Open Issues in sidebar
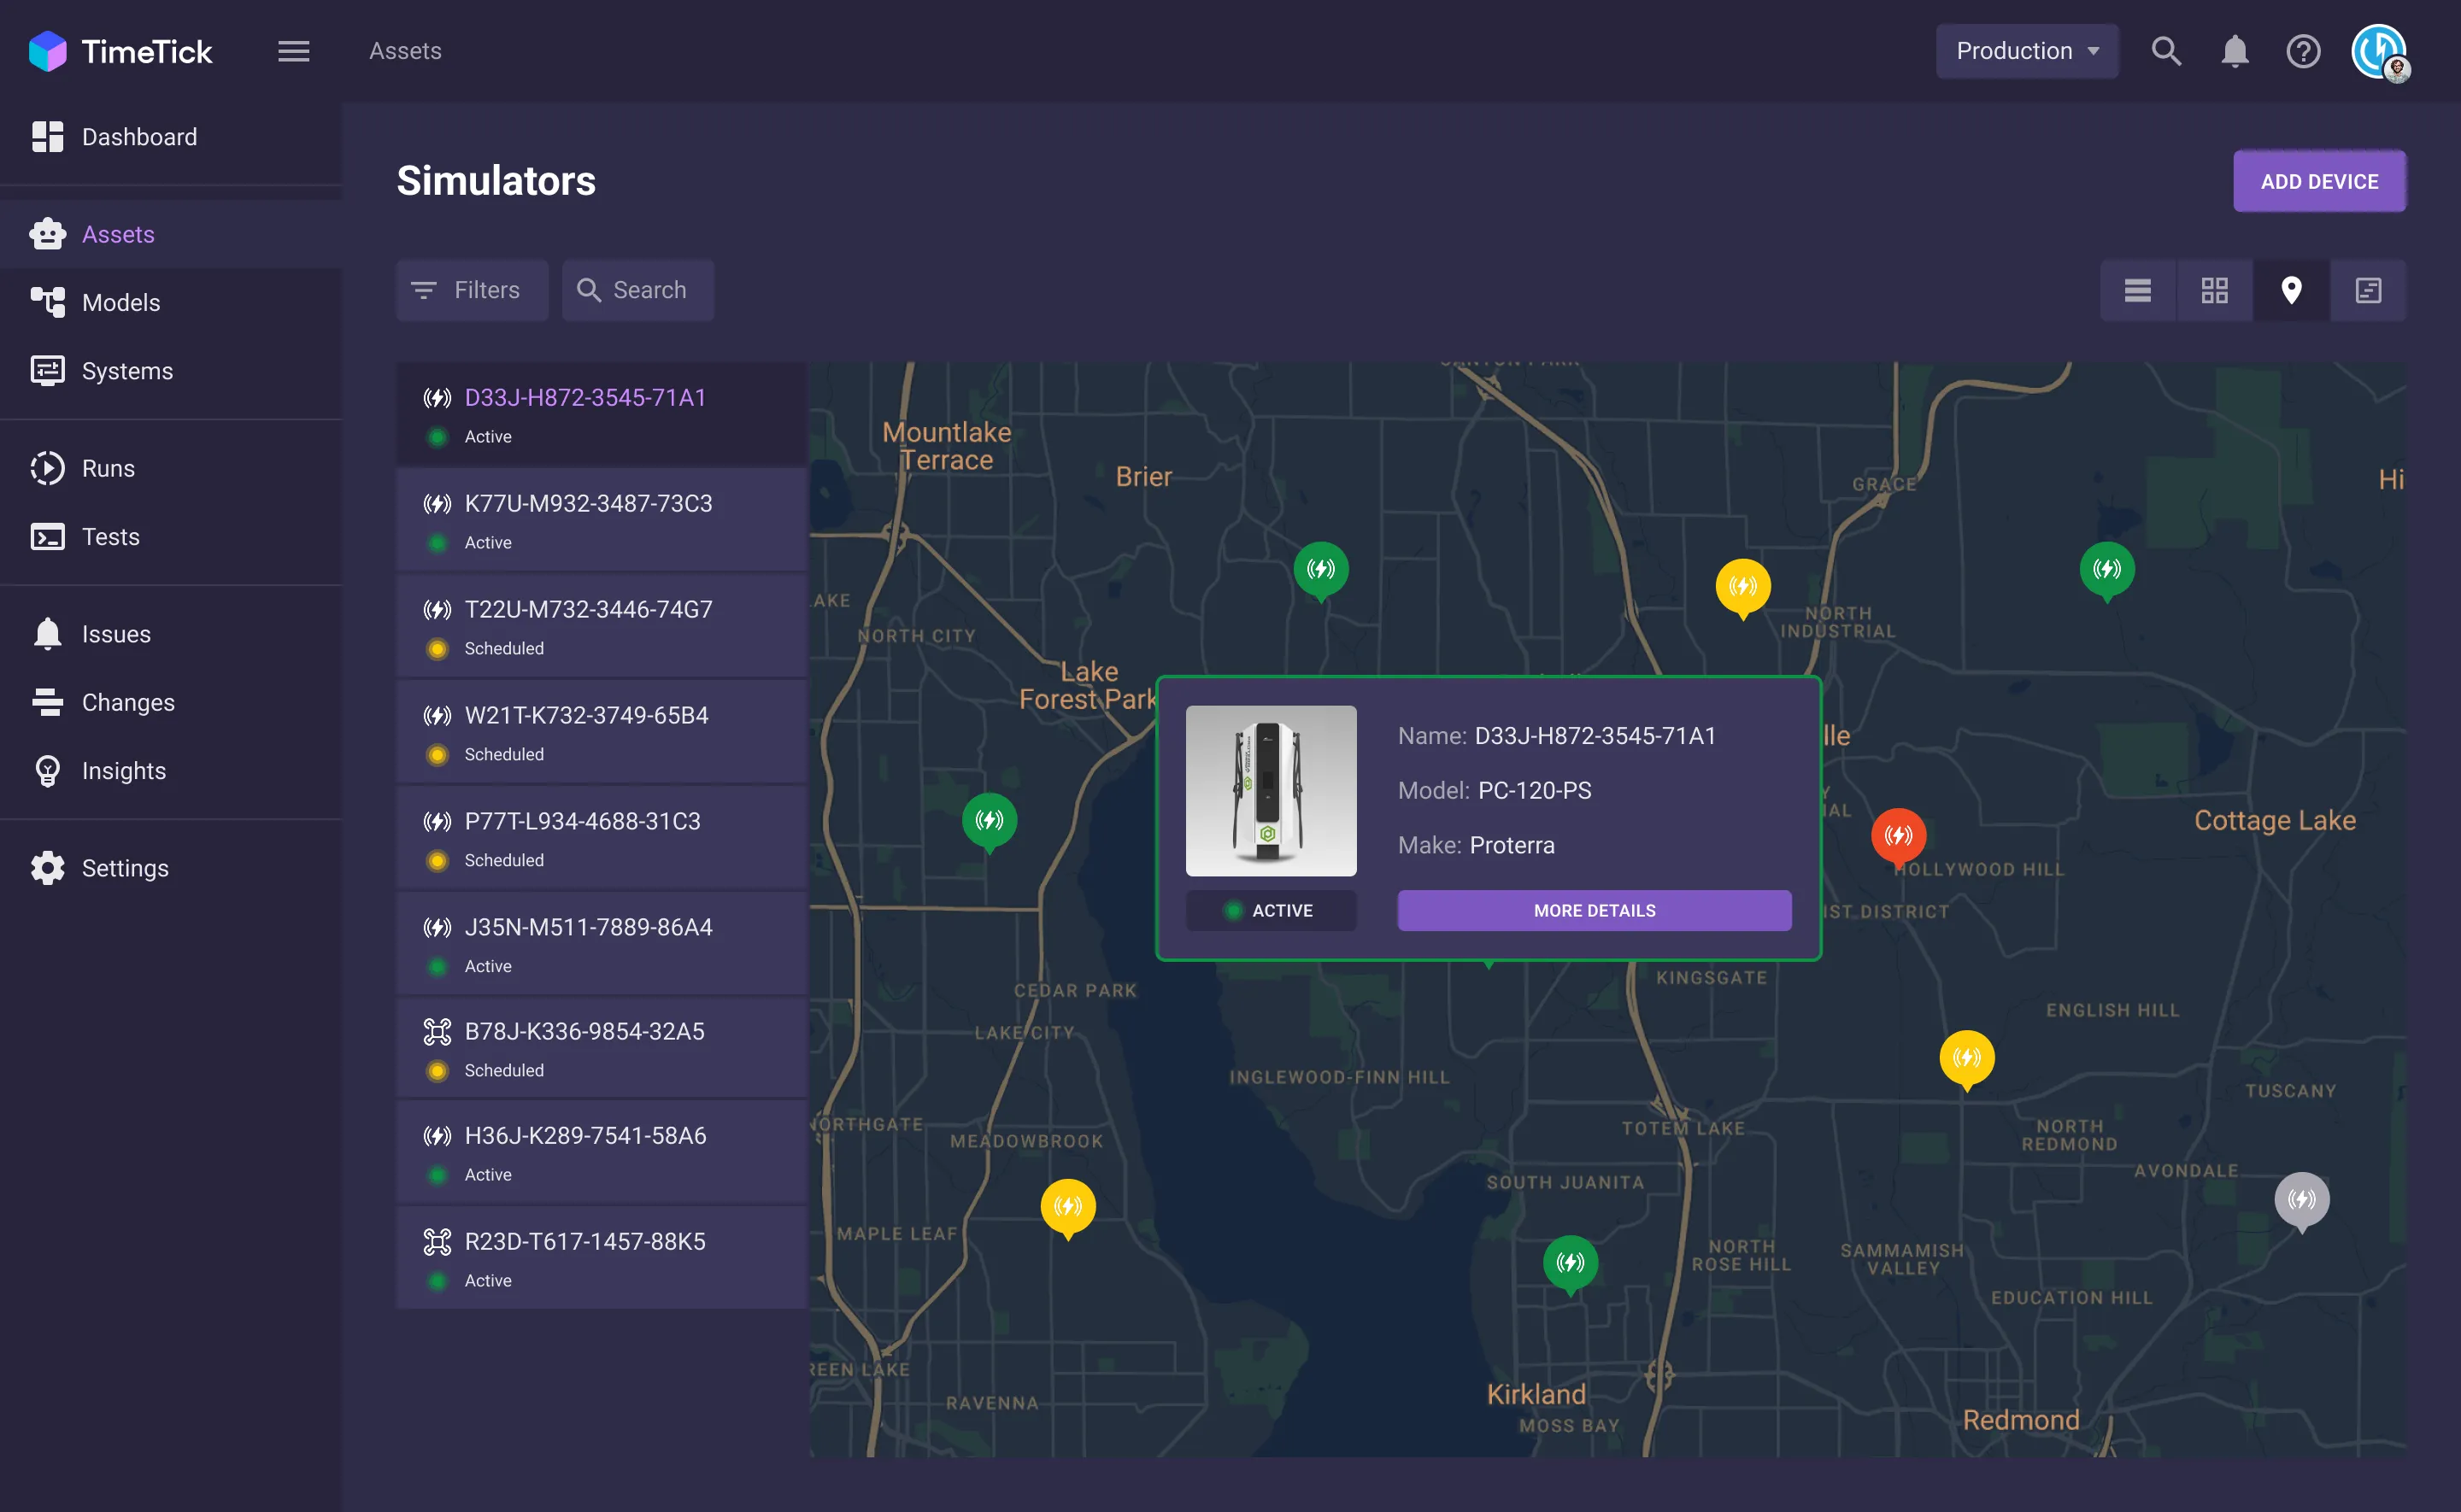Image resolution: width=2461 pixels, height=1512 pixels. [171, 634]
